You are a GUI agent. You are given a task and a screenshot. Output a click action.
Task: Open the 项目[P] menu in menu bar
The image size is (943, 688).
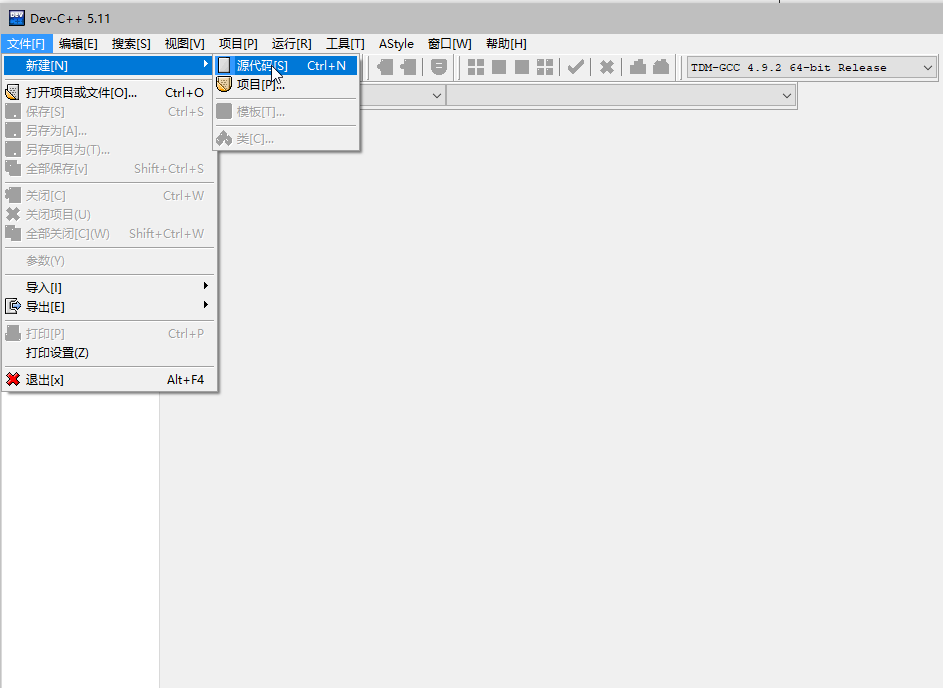pyautogui.click(x=238, y=43)
